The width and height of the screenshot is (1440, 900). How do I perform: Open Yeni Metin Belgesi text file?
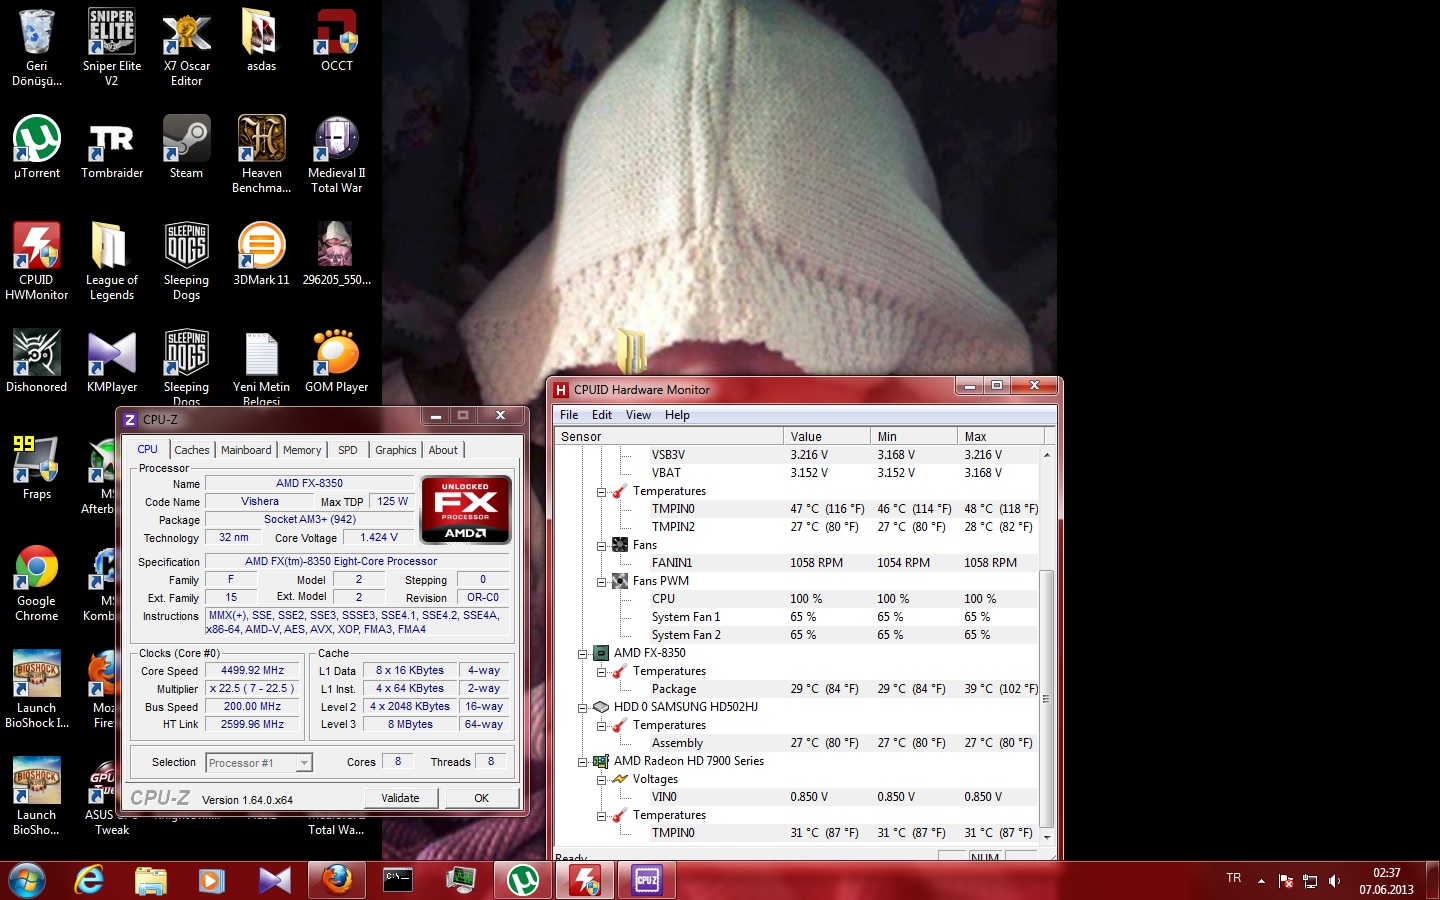pyautogui.click(x=262, y=367)
